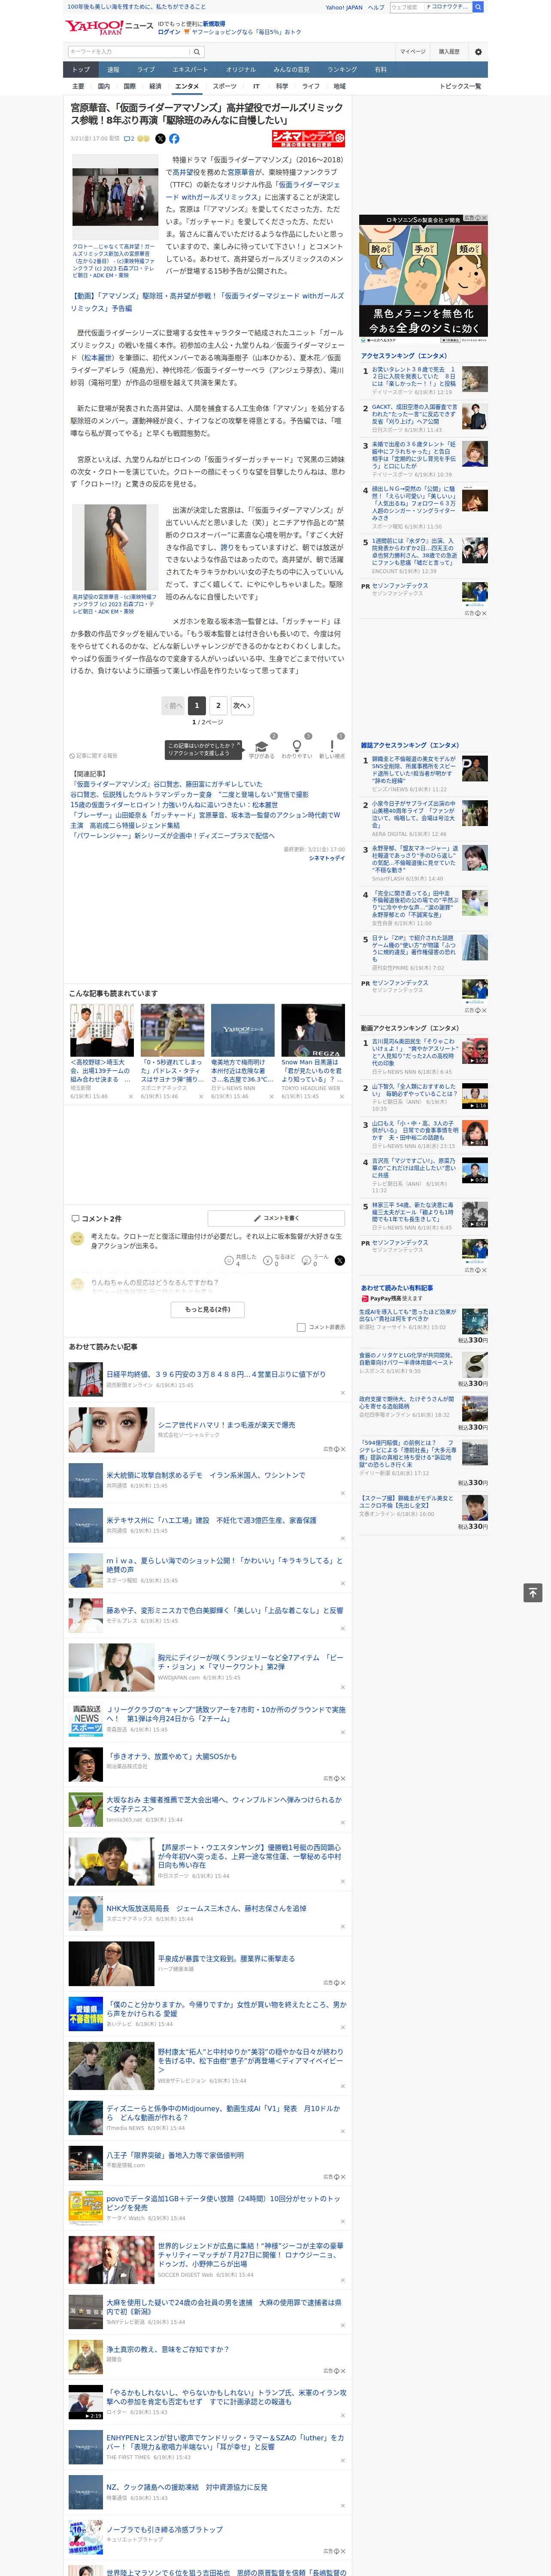Viewport: 551px width, 2576px height.
Task: Open トピックス一覧 link
Action: coord(460,86)
